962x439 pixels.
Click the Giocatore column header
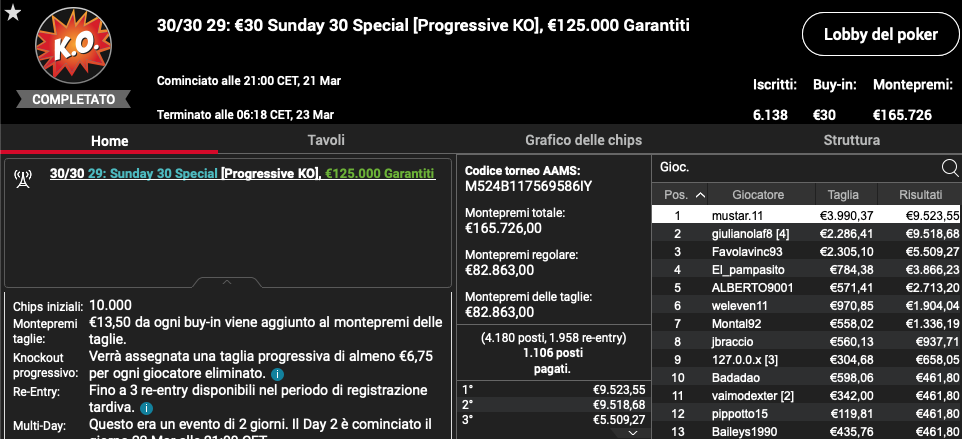tap(758, 195)
